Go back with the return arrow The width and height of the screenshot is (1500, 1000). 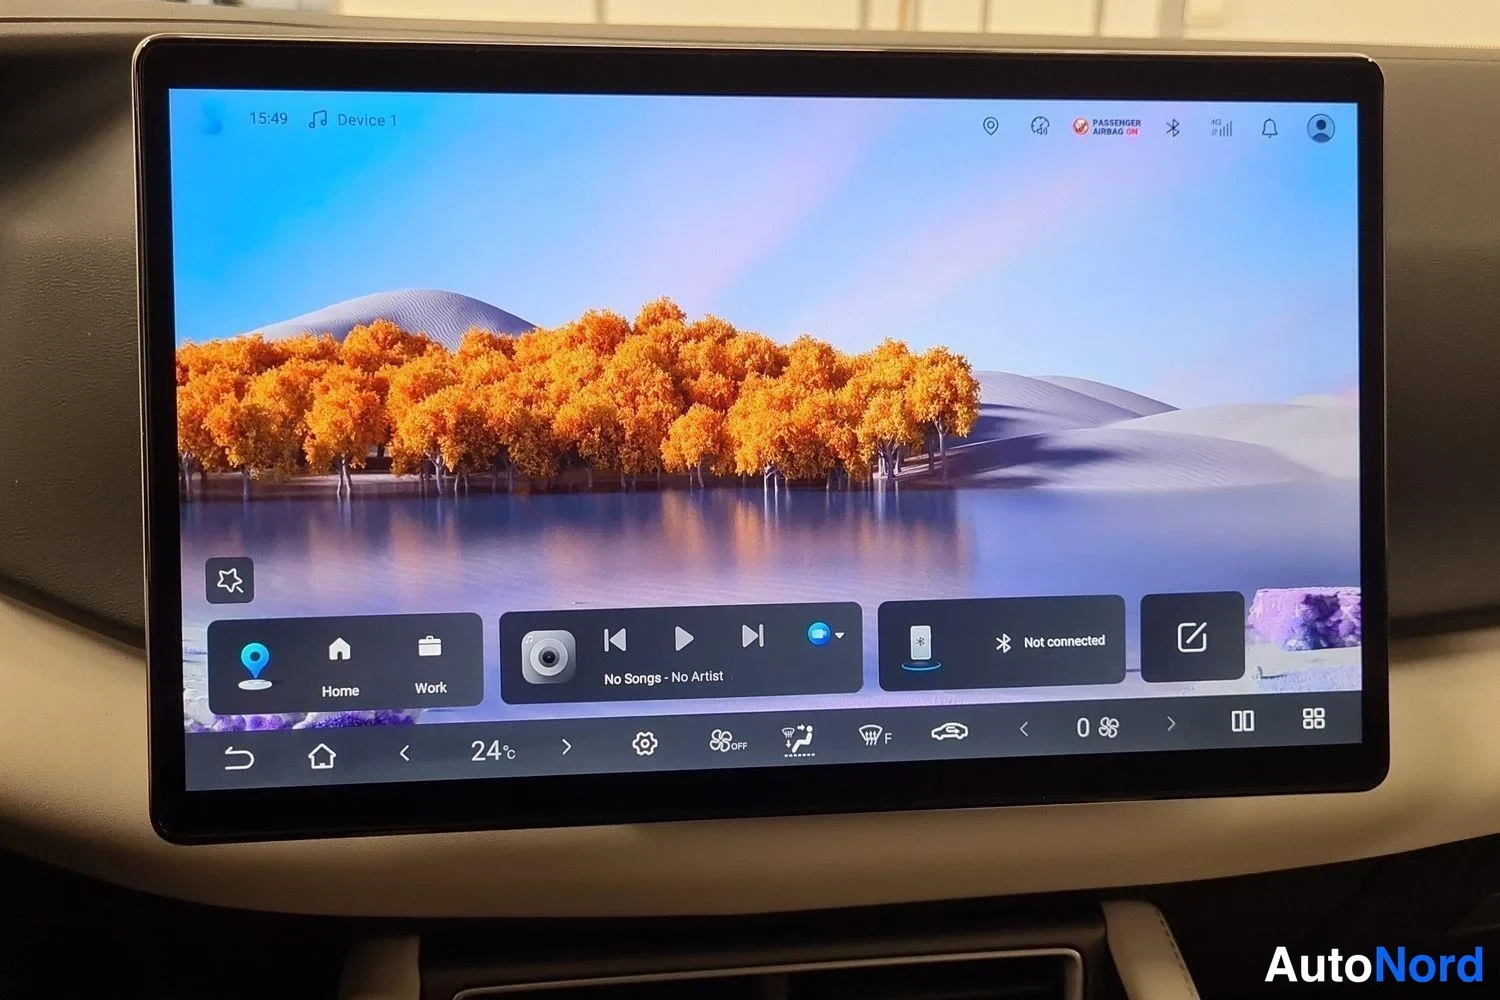[x=239, y=758]
